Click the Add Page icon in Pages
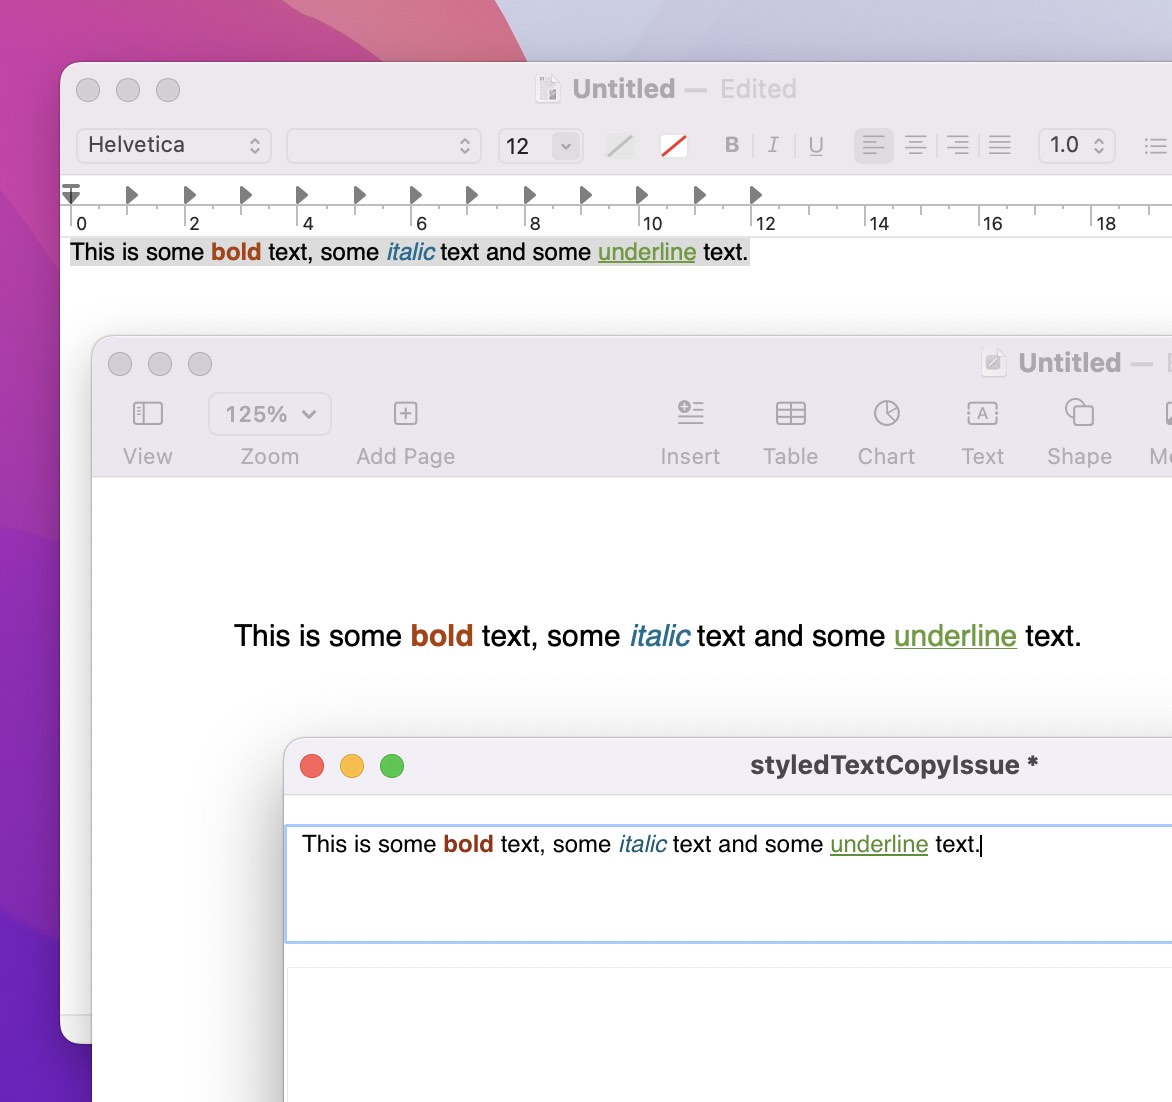The width and height of the screenshot is (1172, 1102). tap(405, 414)
